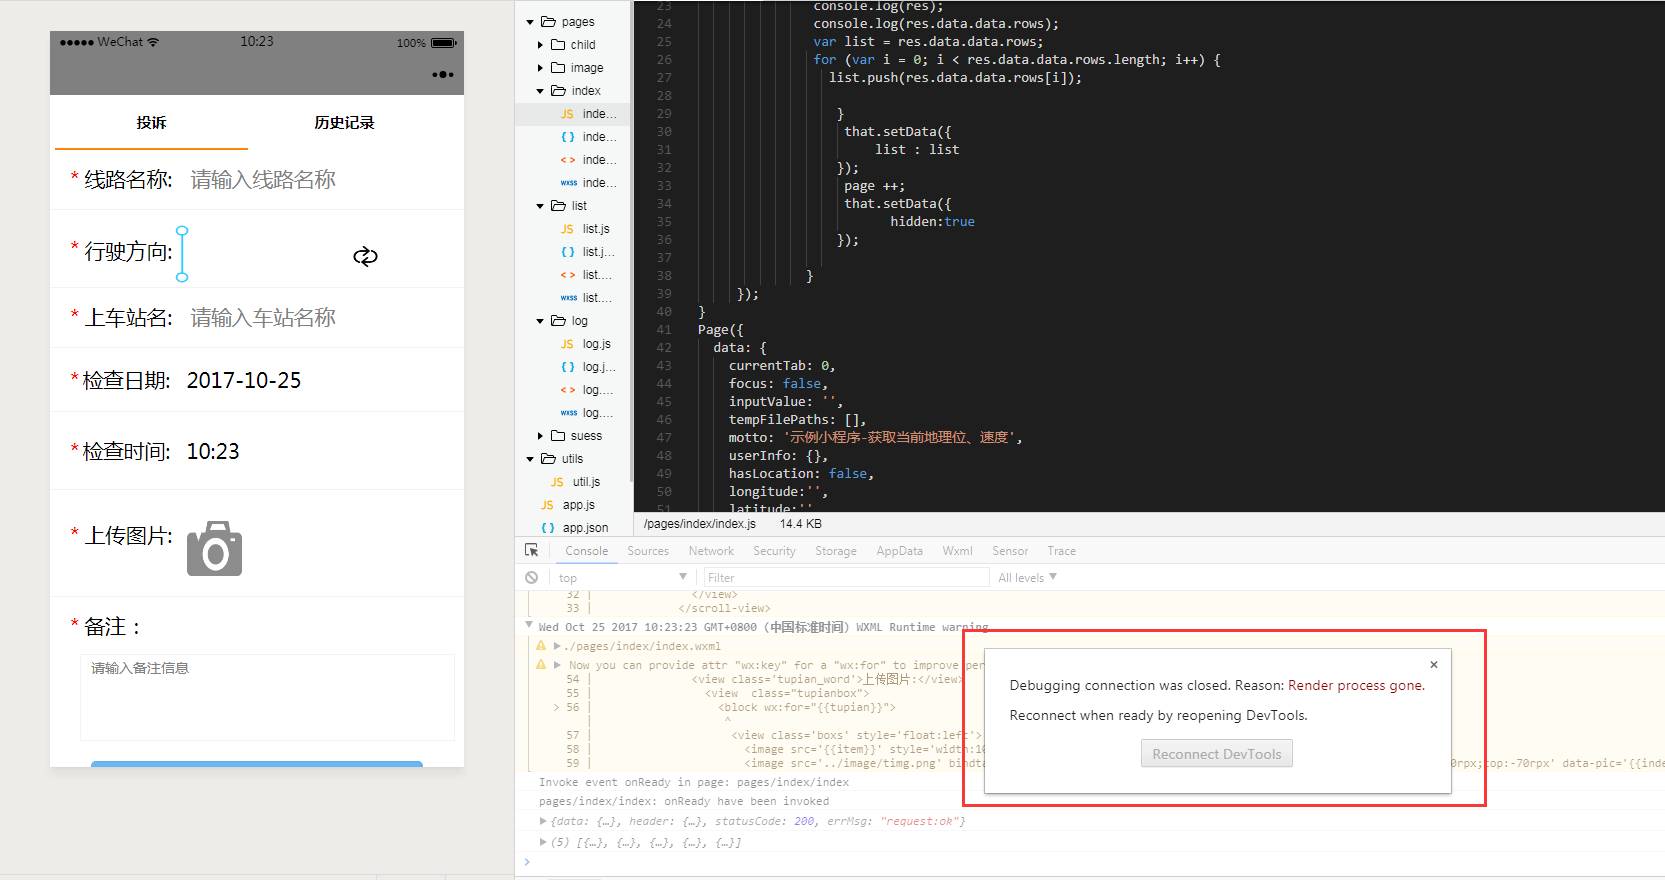Click the console Filter input field
The width and height of the screenshot is (1665, 880).
point(846,577)
